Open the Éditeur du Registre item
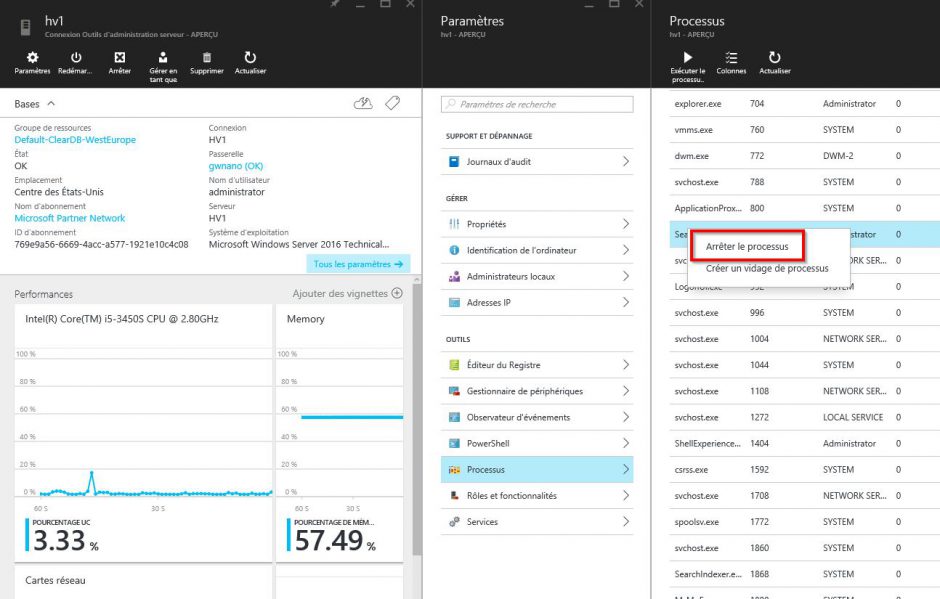 point(537,365)
